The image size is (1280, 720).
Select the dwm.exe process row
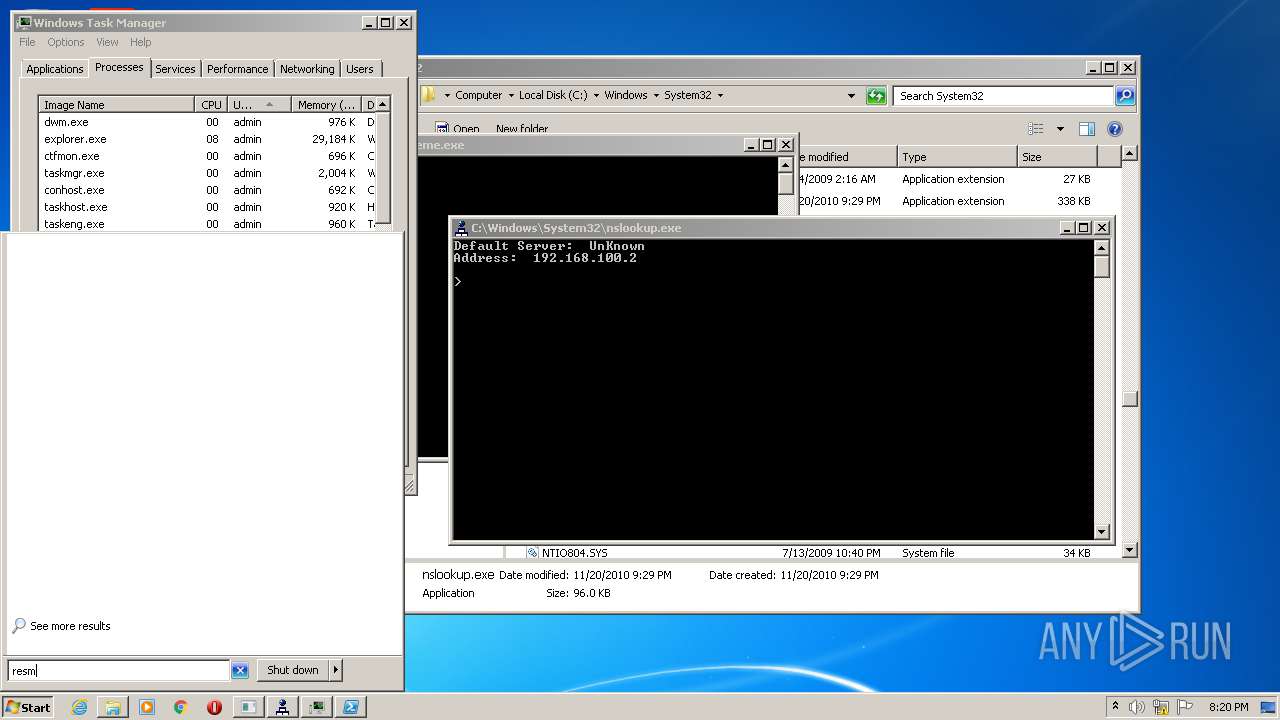[208, 122]
